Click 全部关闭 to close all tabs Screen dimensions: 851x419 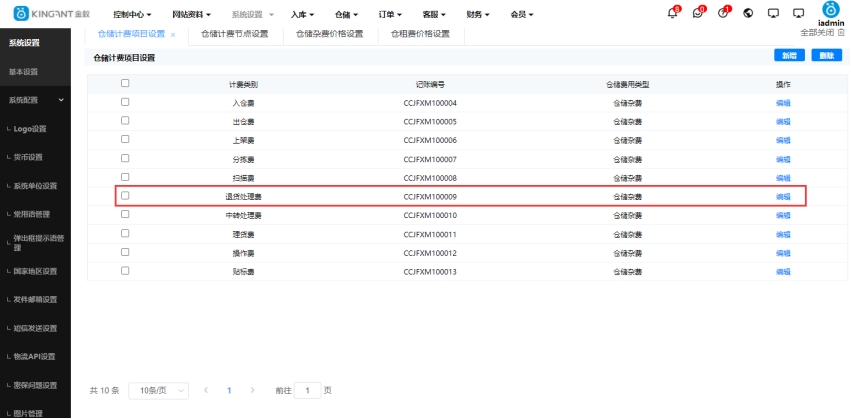(818, 33)
